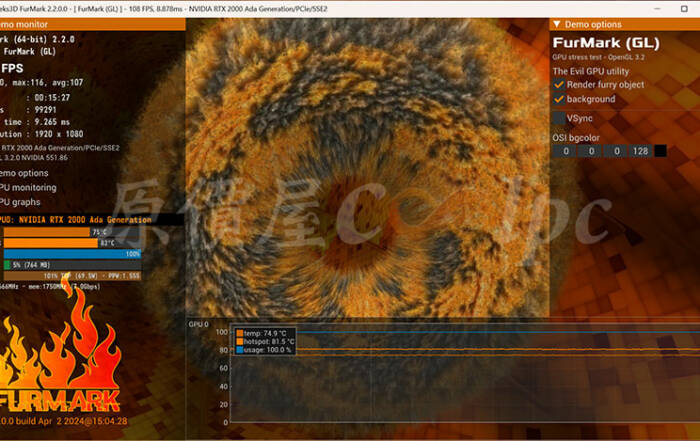Open the black OSI bgcolor swatch

660,151
